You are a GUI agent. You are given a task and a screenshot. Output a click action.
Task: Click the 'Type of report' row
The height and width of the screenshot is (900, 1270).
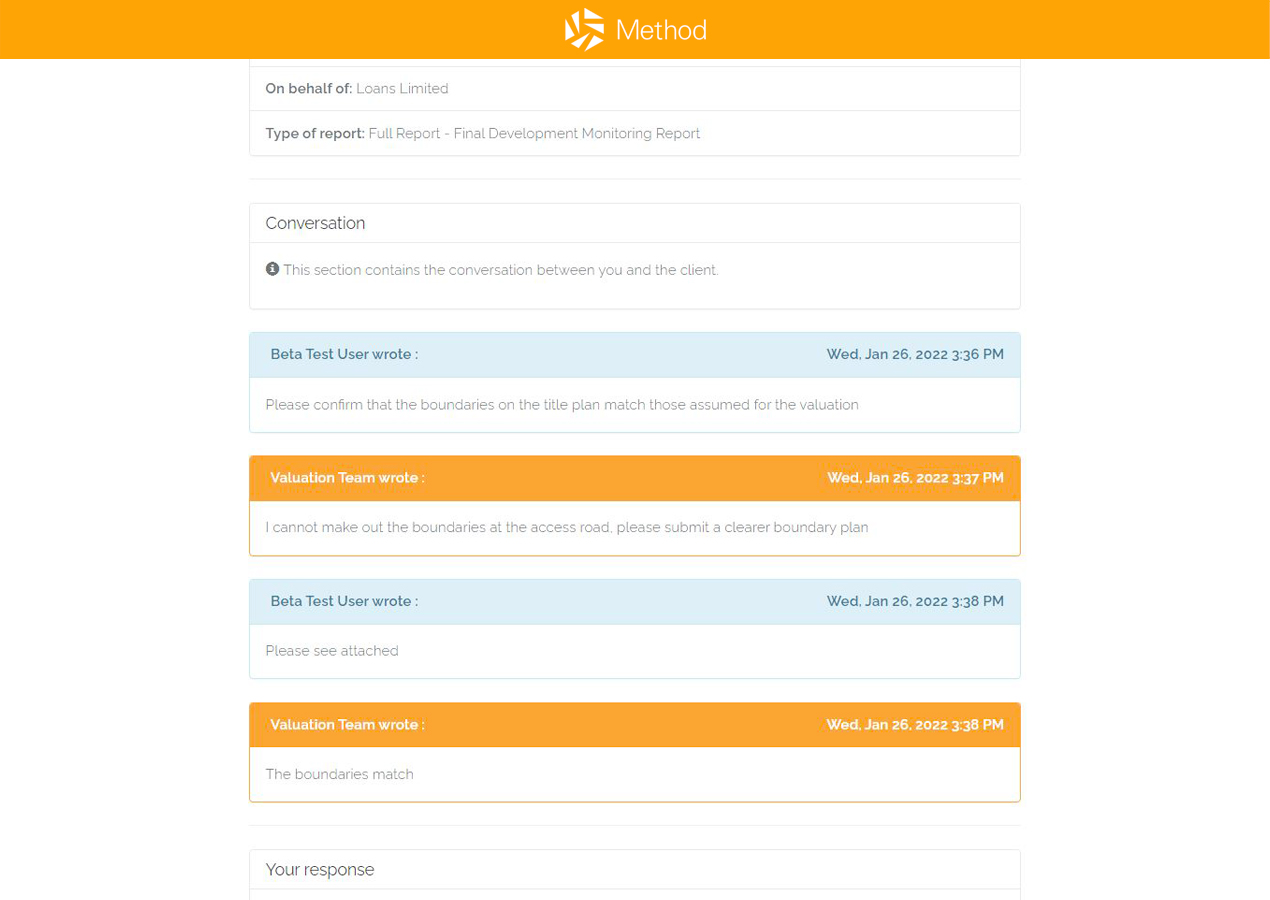coord(635,133)
